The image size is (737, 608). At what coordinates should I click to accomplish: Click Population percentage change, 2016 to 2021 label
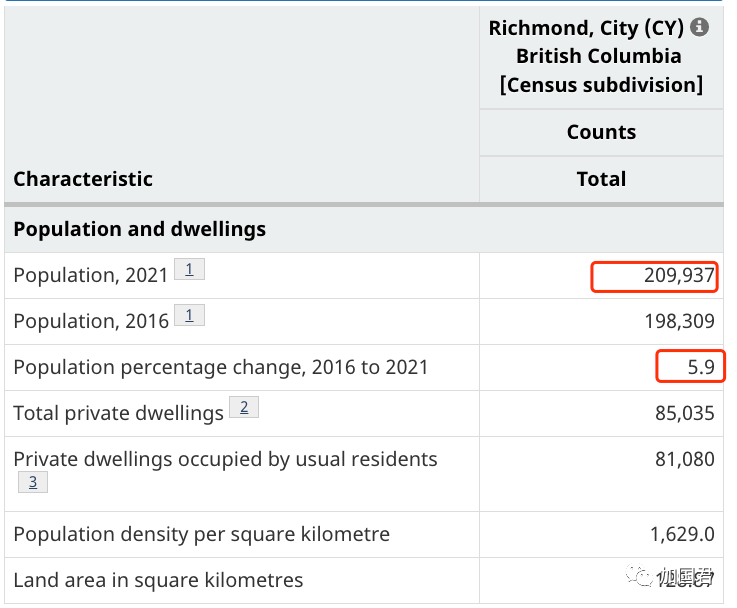click(221, 367)
